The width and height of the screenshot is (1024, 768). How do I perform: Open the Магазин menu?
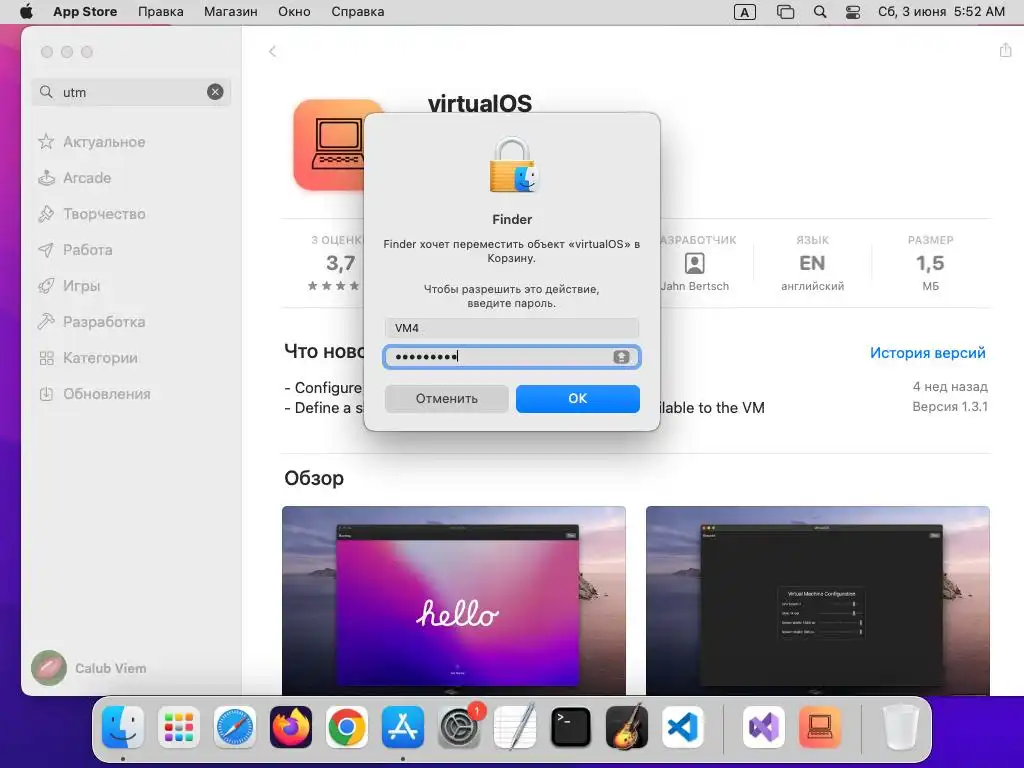coord(231,12)
